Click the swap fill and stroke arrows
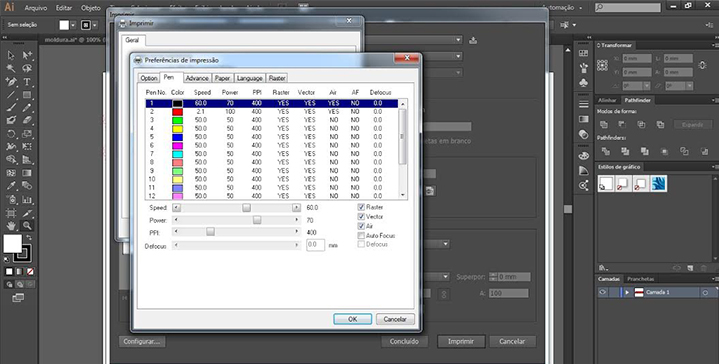The image size is (719, 364). point(29,237)
